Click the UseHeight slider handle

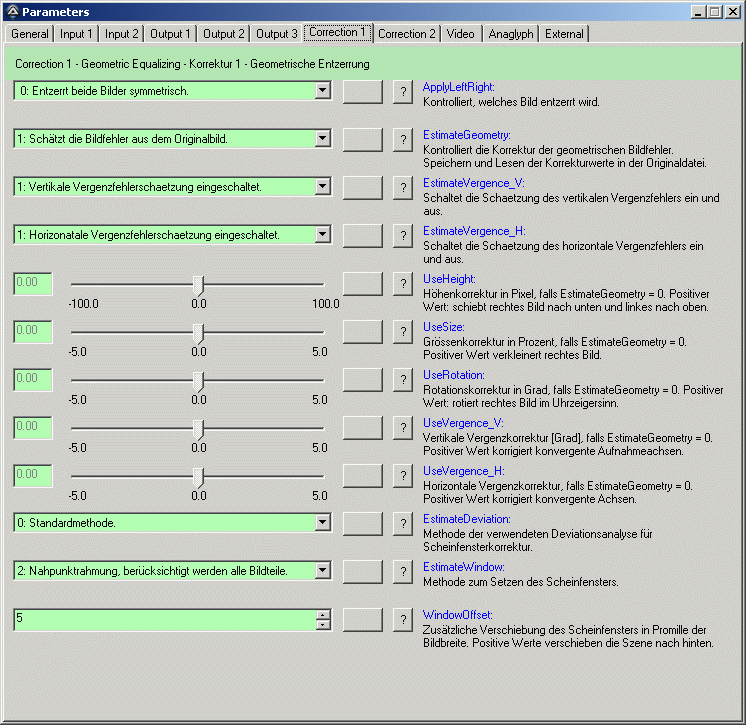click(x=198, y=284)
